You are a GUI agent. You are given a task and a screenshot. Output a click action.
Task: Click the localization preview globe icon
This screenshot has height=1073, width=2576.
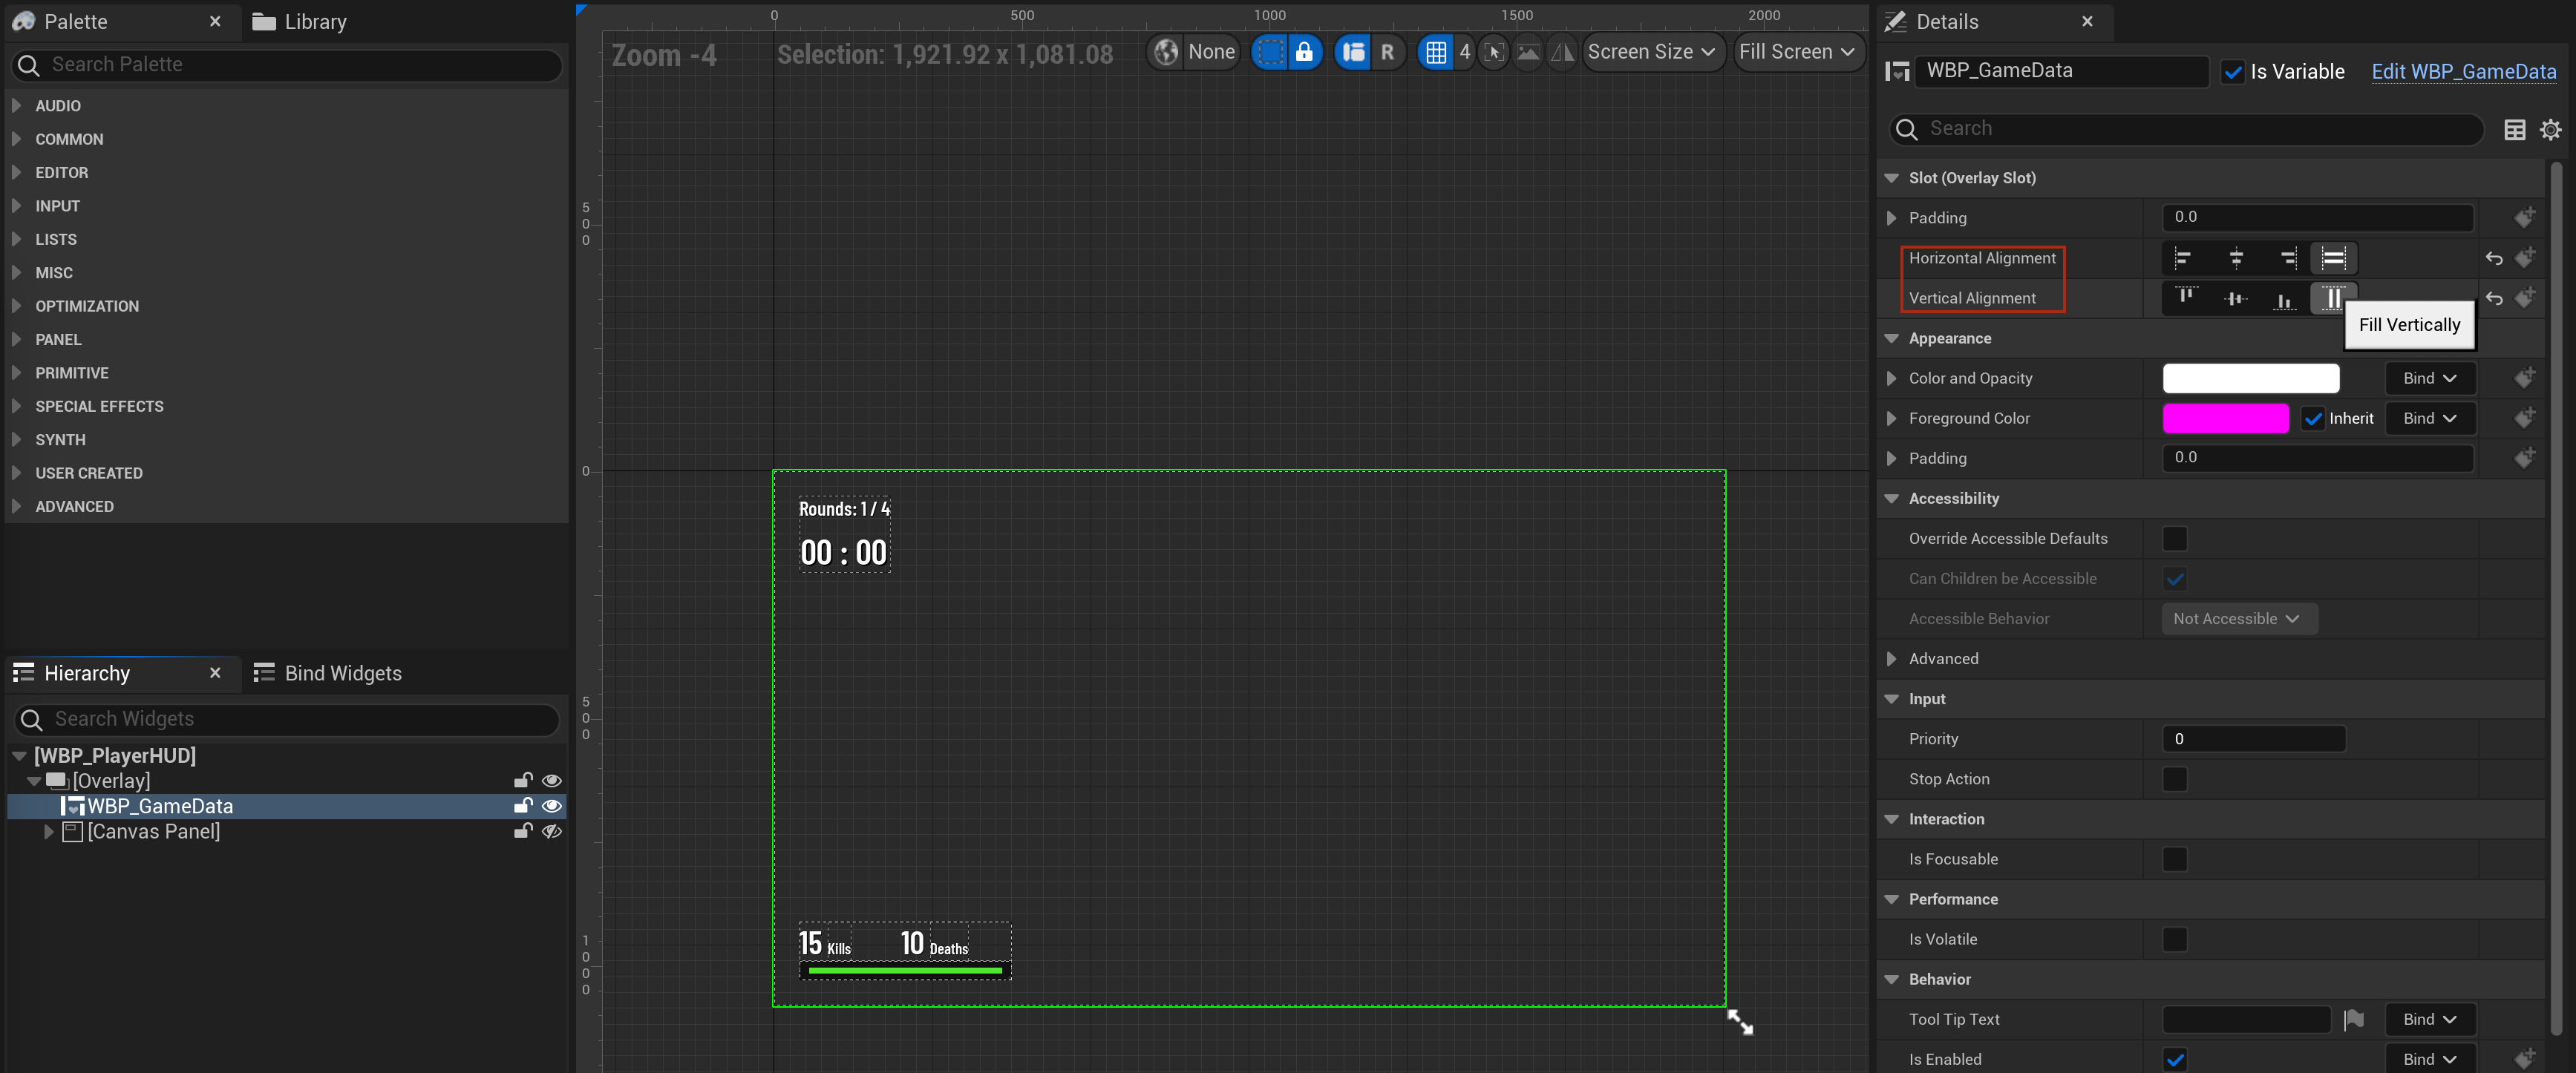[x=1166, y=52]
